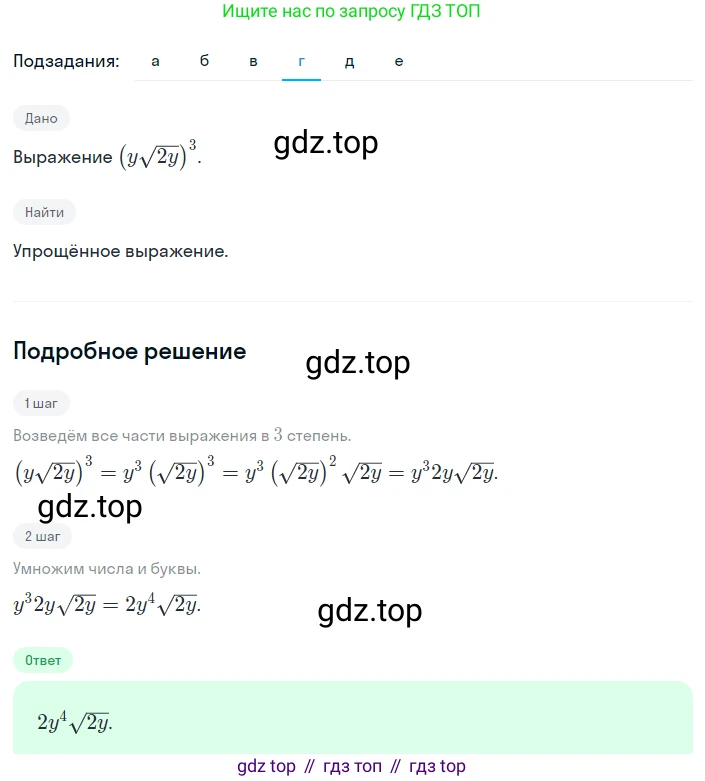Image resolution: width=705 pixels, height=781 pixels.
Task: Click the footer text gdz top // гдз топ
Action: (x=352, y=766)
